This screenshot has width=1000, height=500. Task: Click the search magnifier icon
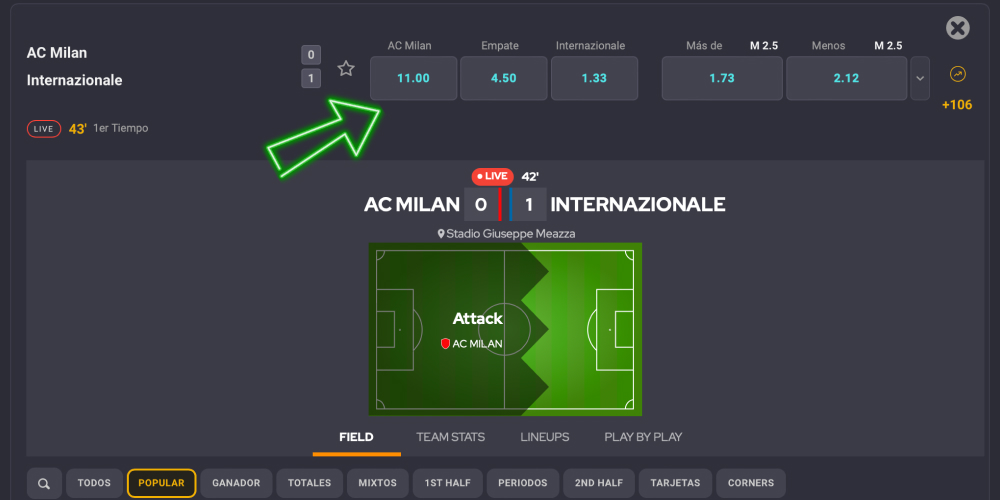pyautogui.click(x=44, y=483)
